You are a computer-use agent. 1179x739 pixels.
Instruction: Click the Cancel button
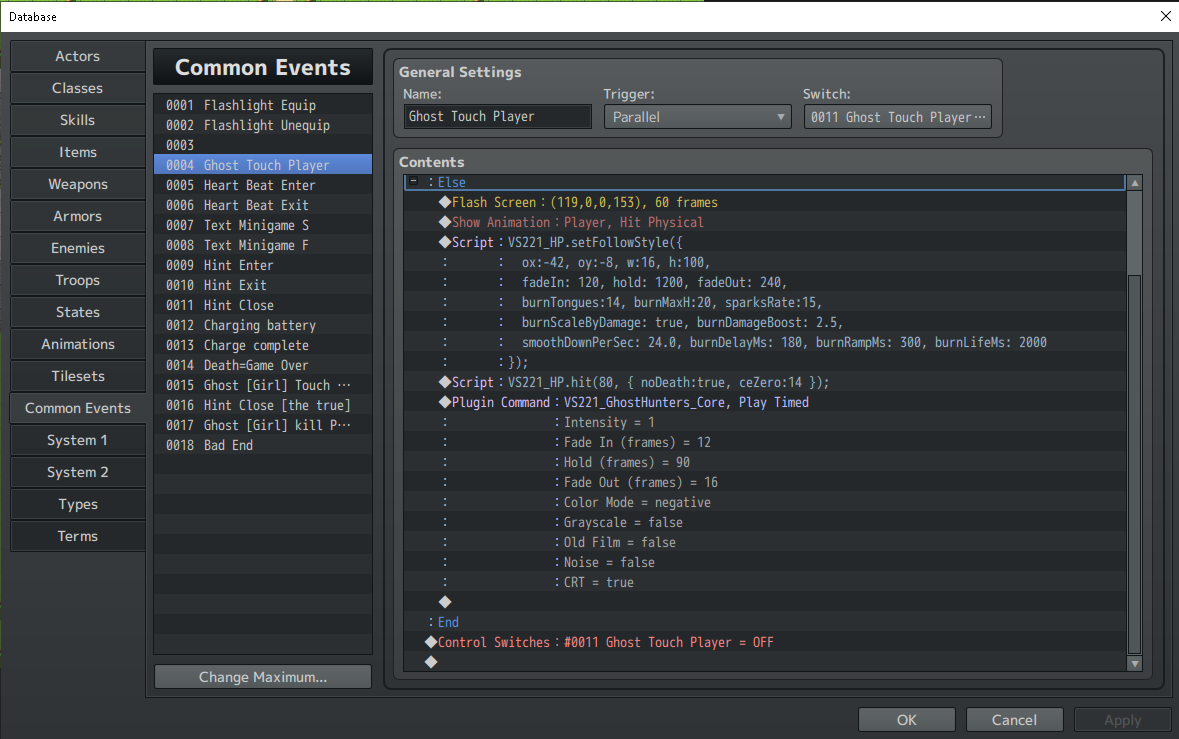click(x=1014, y=720)
